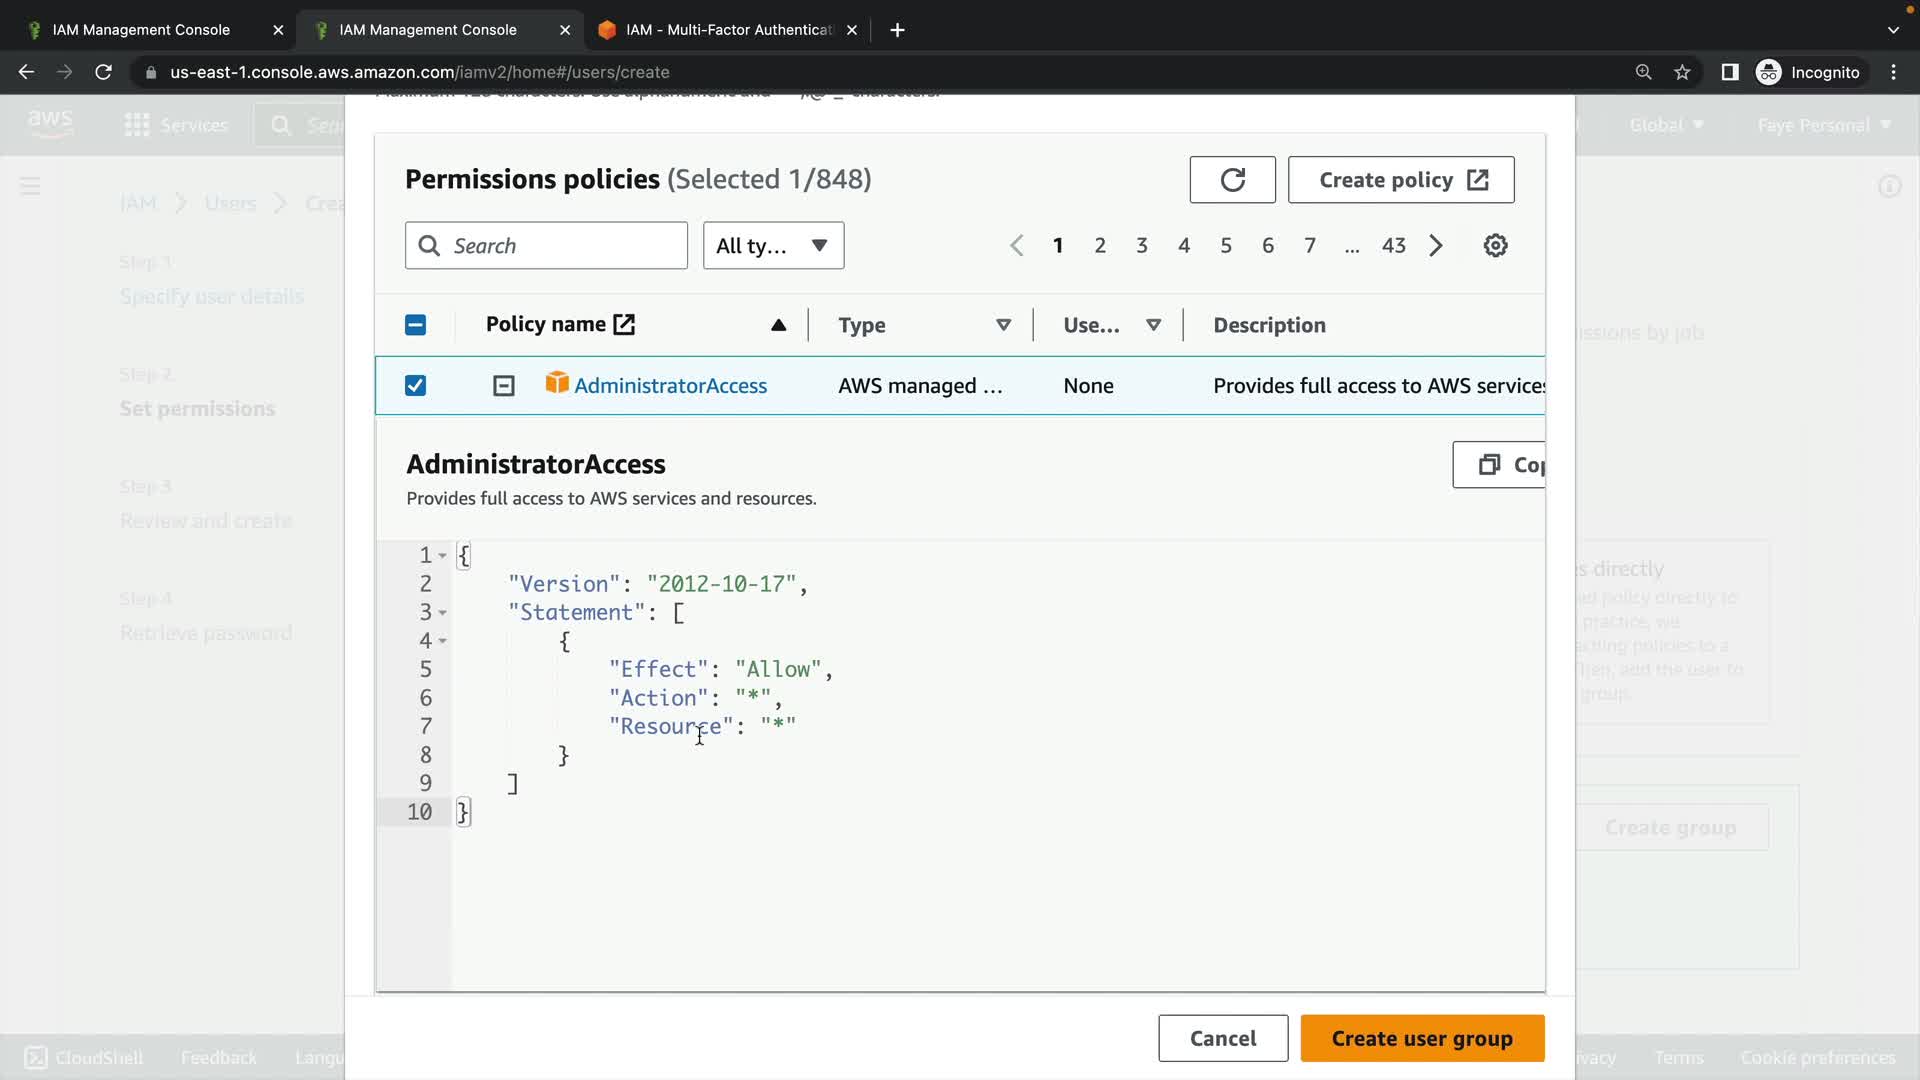Jump to policies page 43
The image size is (1920, 1080).
coord(1393,246)
